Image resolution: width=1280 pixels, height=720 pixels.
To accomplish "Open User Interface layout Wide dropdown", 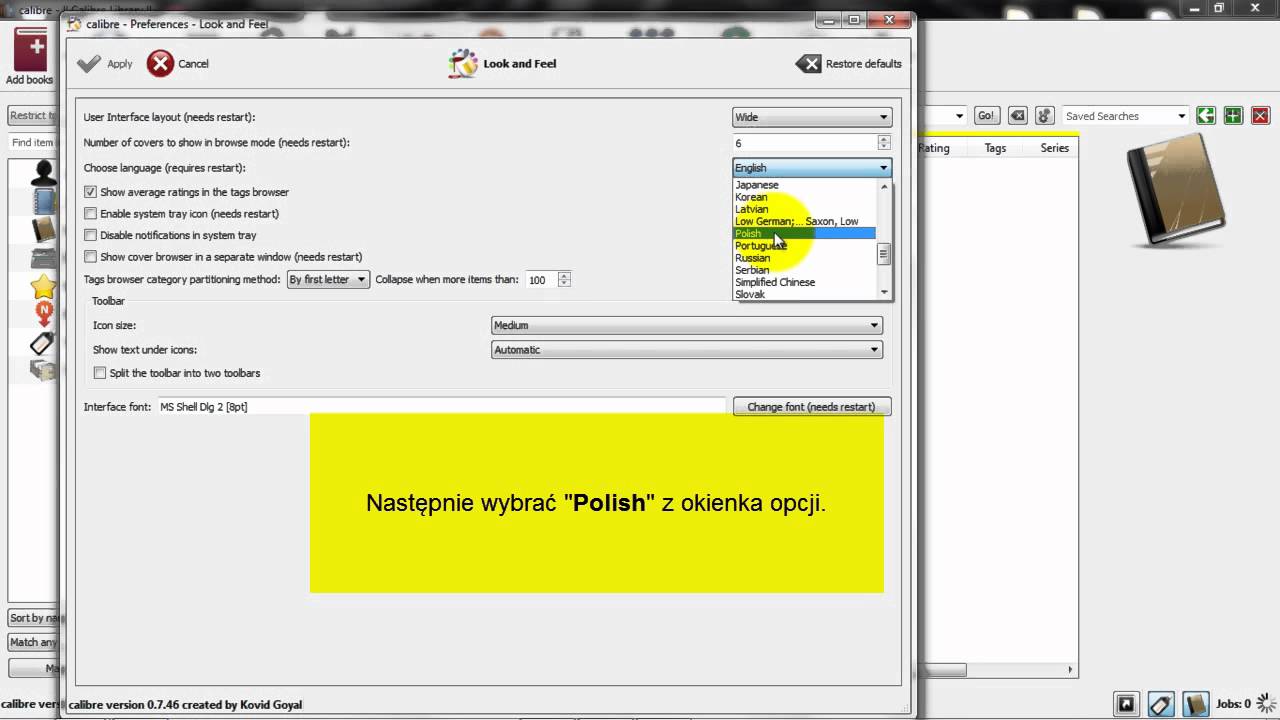I will coord(811,117).
